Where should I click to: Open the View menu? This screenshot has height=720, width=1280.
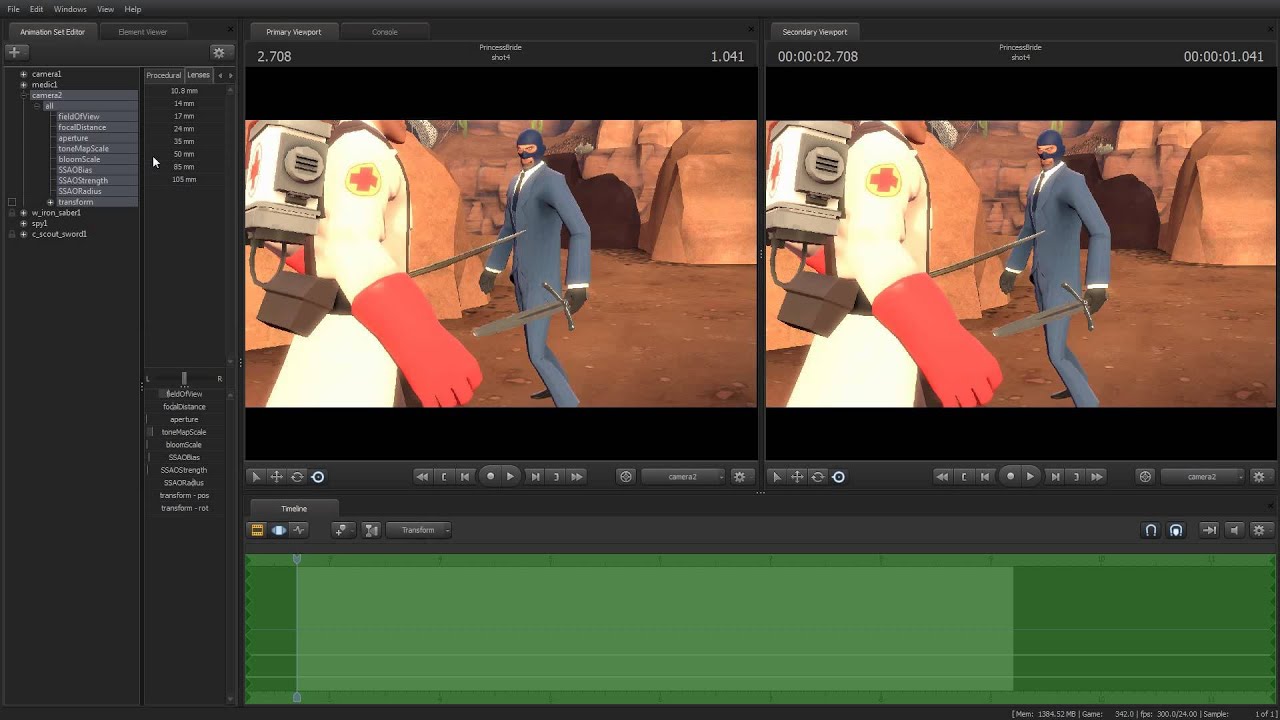pos(105,9)
